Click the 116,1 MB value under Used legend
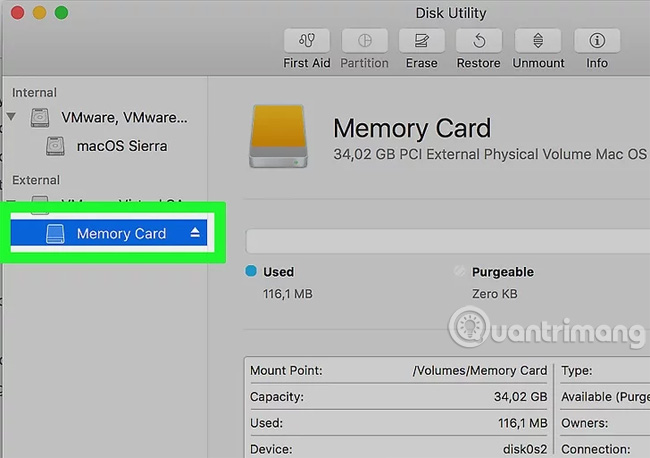Viewport: 650px width, 458px height. pos(288,294)
